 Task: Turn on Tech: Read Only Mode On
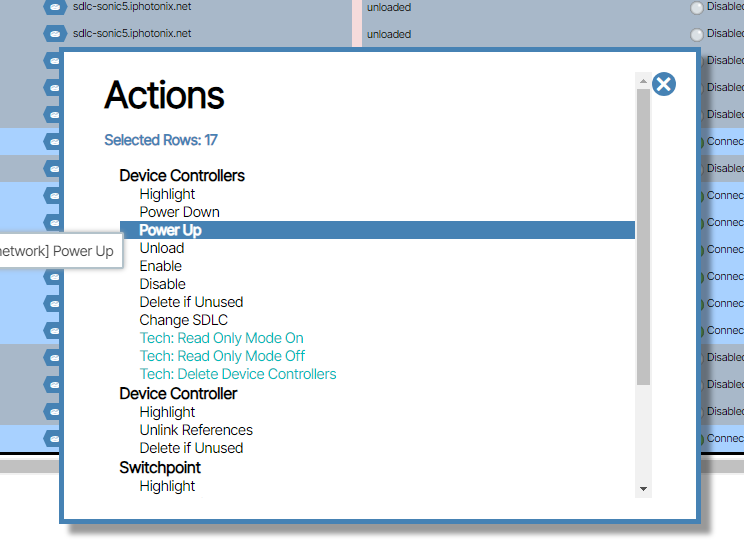(221, 338)
